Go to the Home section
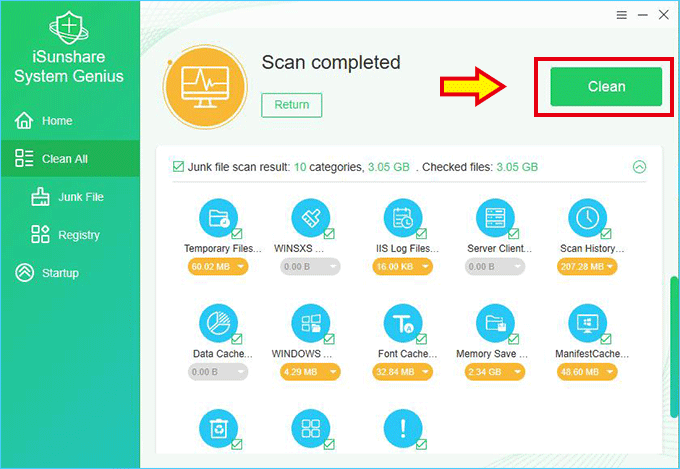Image resolution: width=680 pixels, height=469 pixels. pos(70,121)
